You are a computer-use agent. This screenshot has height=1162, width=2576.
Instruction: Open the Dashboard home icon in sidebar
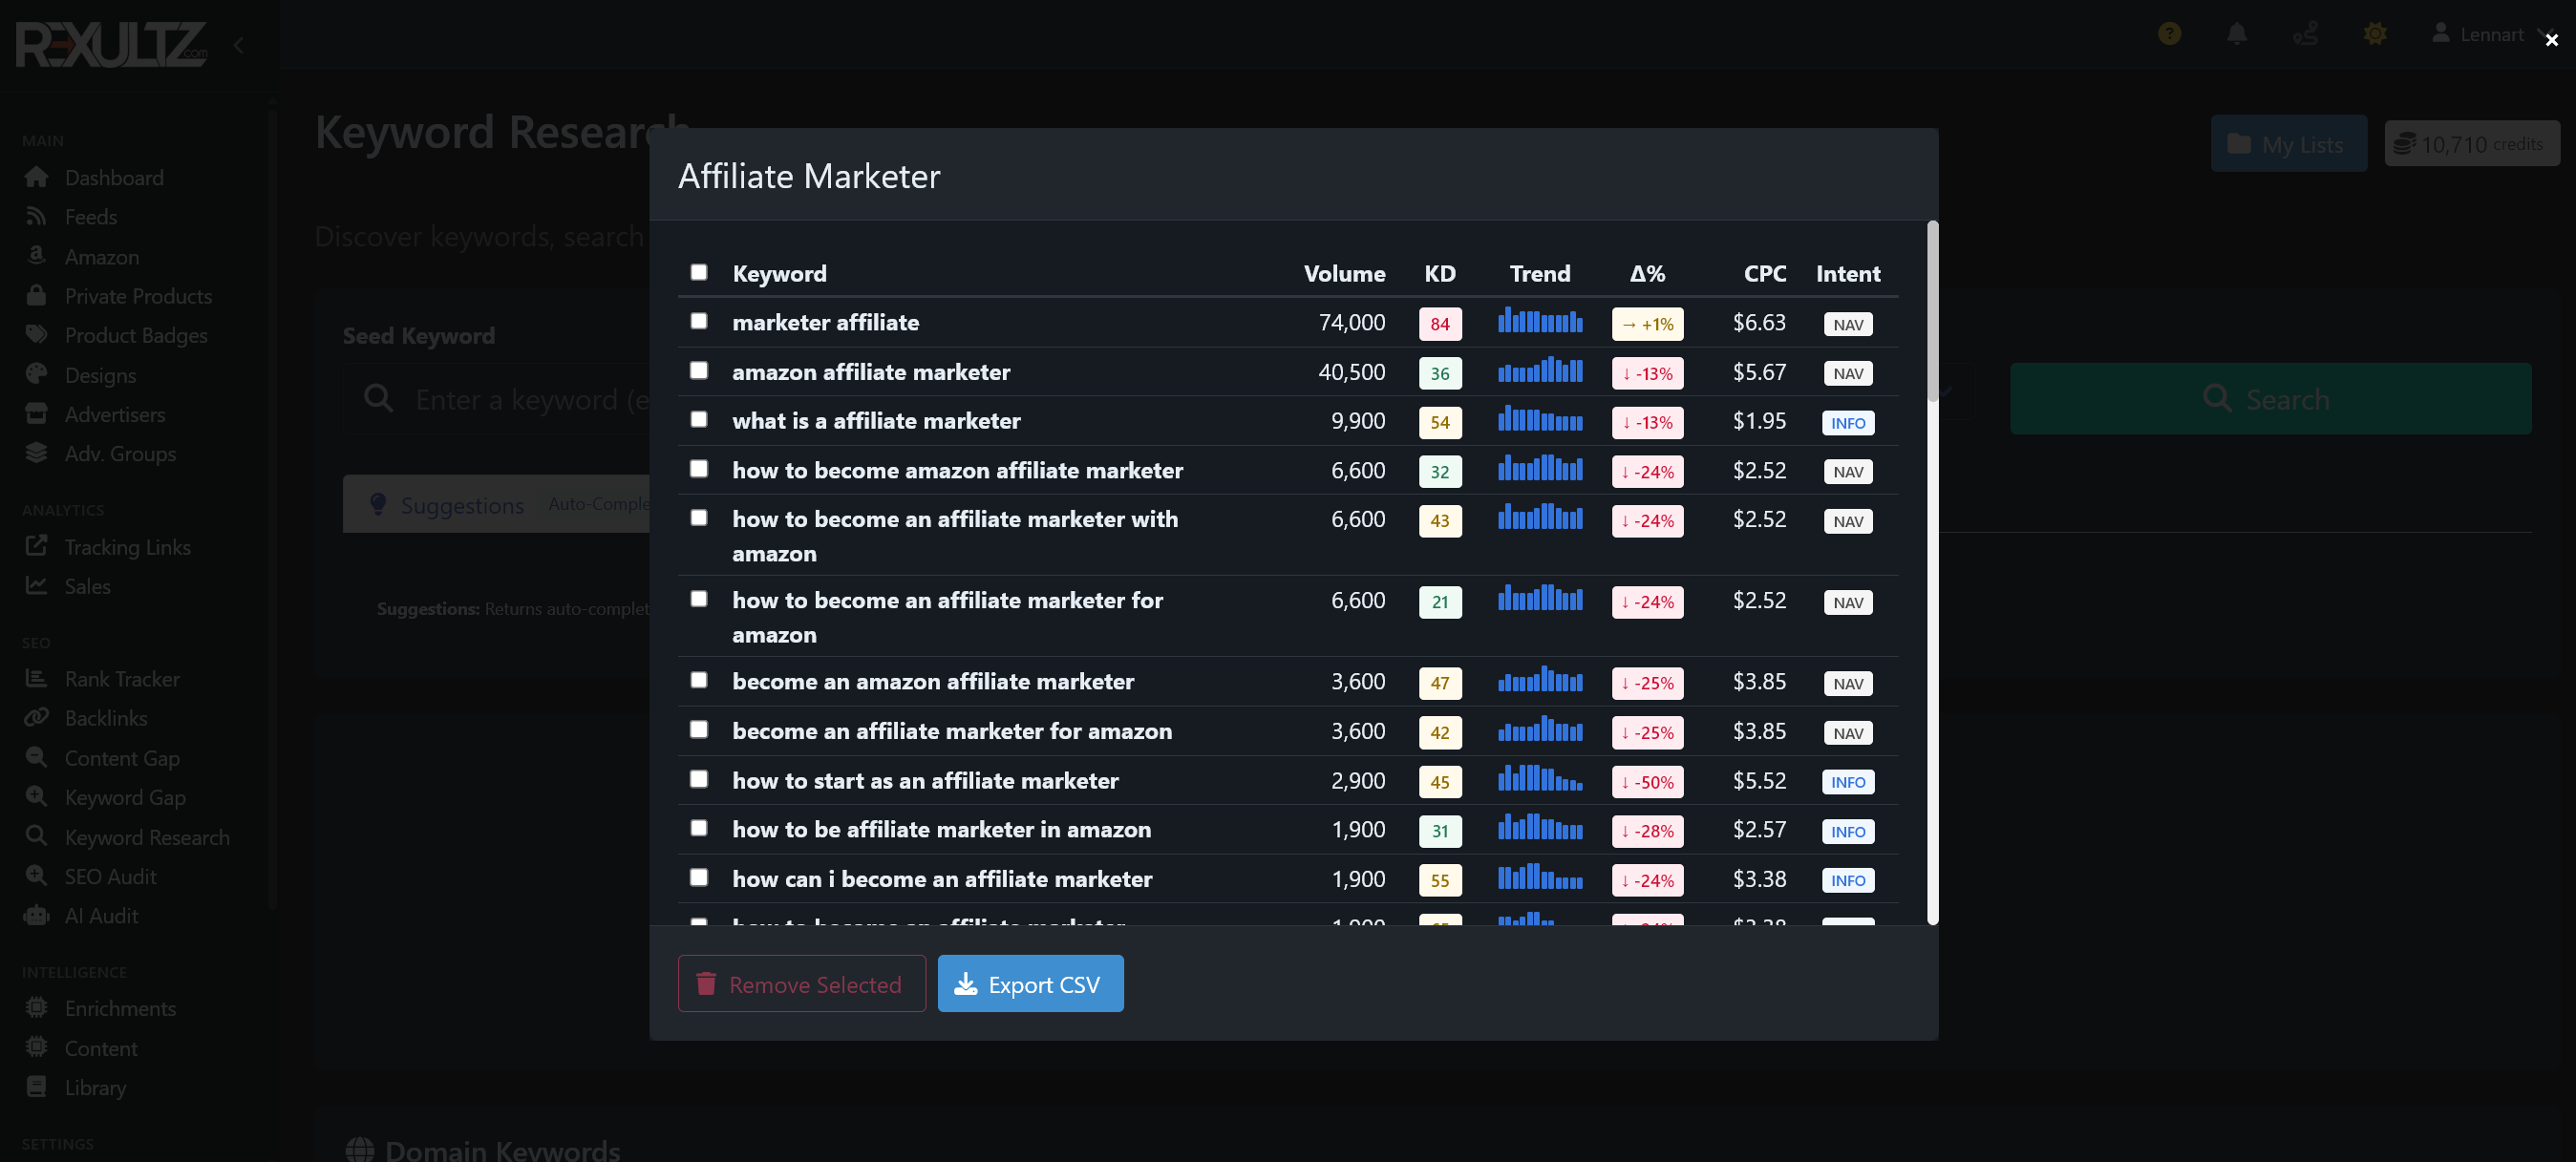pos(36,177)
